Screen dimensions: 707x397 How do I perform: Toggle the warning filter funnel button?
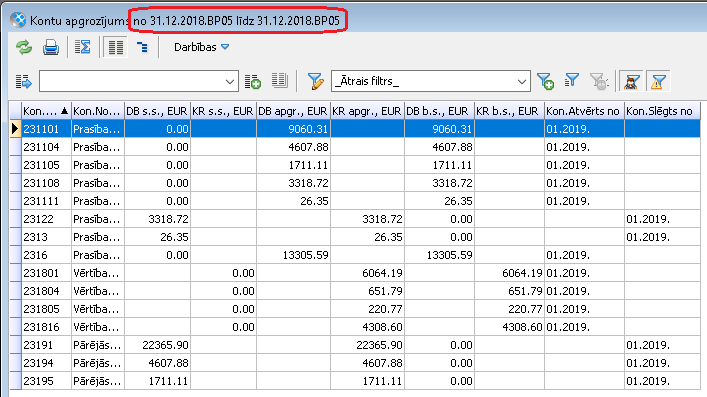[658, 82]
